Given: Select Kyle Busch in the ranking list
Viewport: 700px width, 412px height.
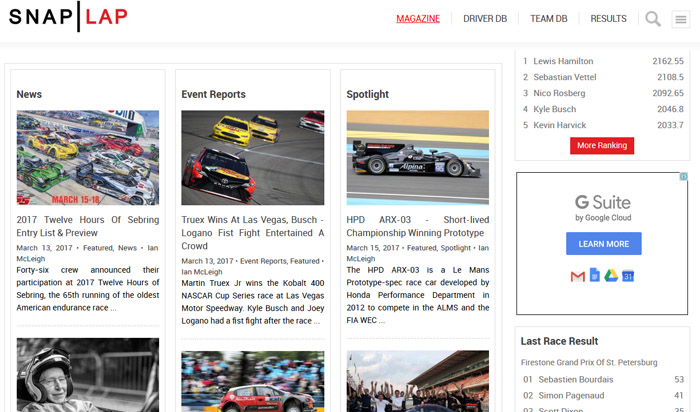Looking at the screenshot, I should click(554, 109).
